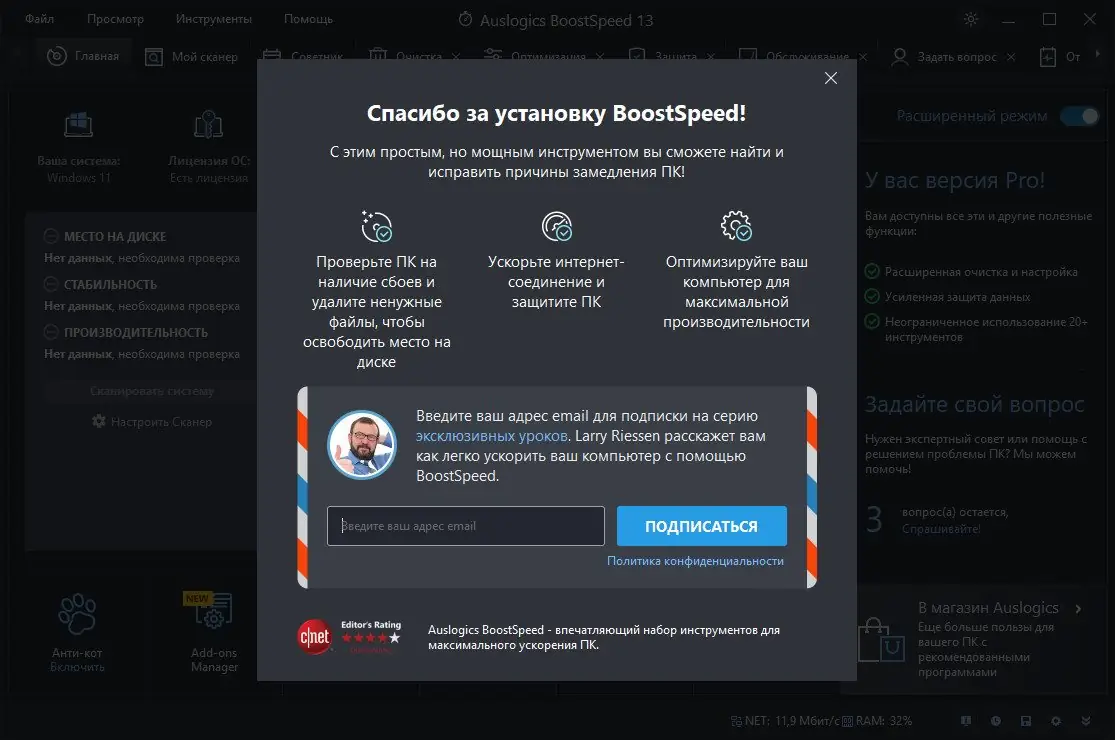
Task: Click the gear icon beside Настроить Сканер
Action: pyautogui.click(x=99, y=422)
